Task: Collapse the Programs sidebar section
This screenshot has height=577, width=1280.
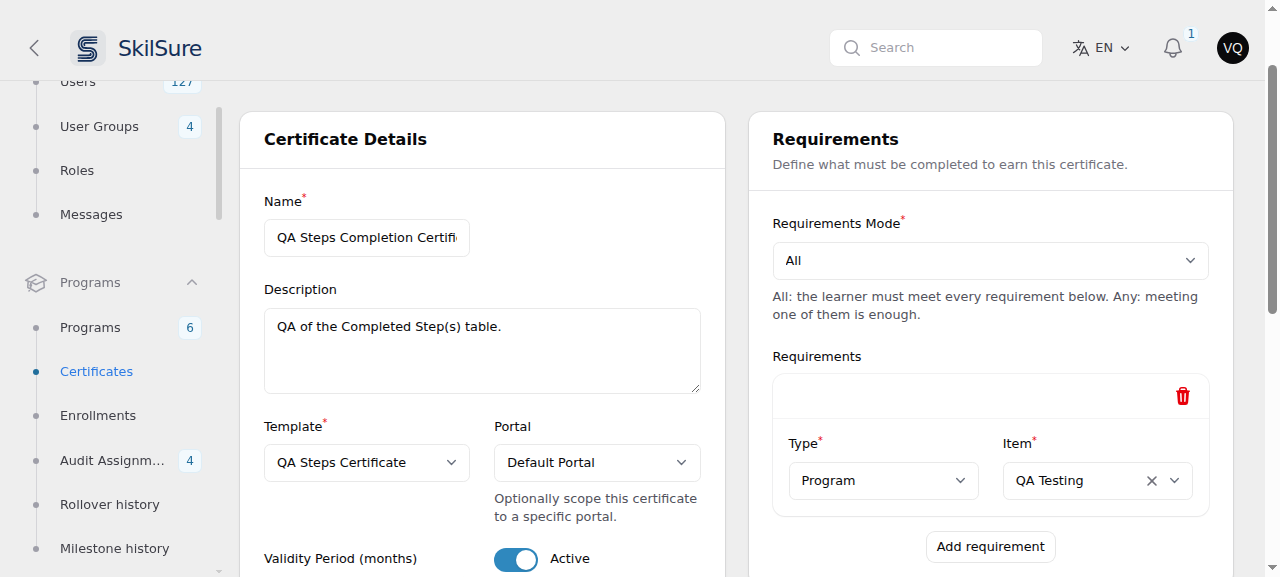Action: pos(192,283)
